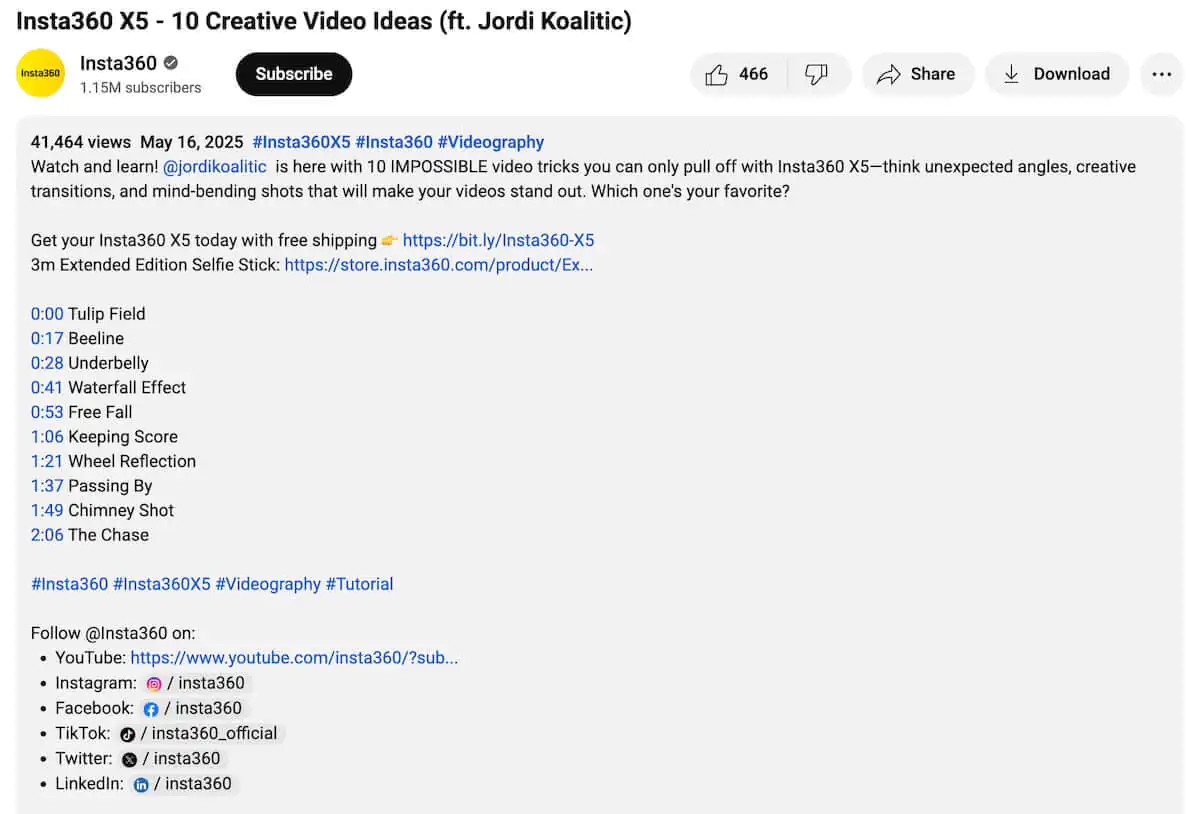Click the thumbs up like icon
Image resolution: width=1200 pixels, height=814 pixels.
pos(717,74)
